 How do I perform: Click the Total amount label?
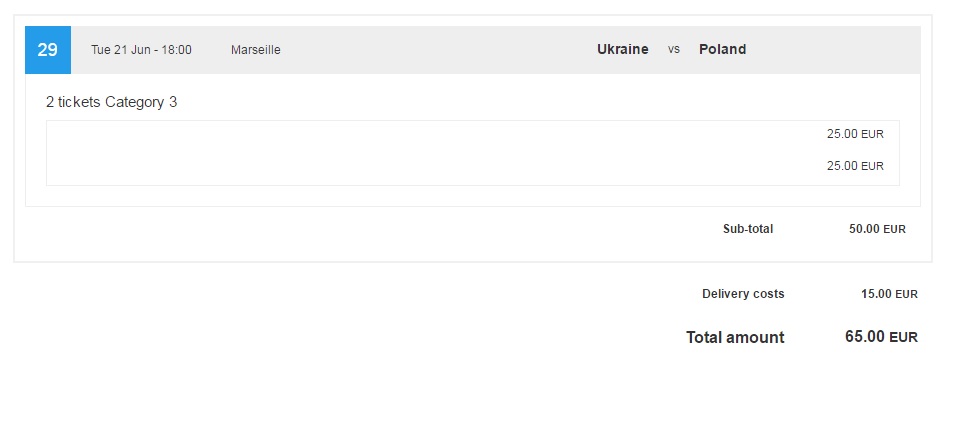tap(735, 337)
